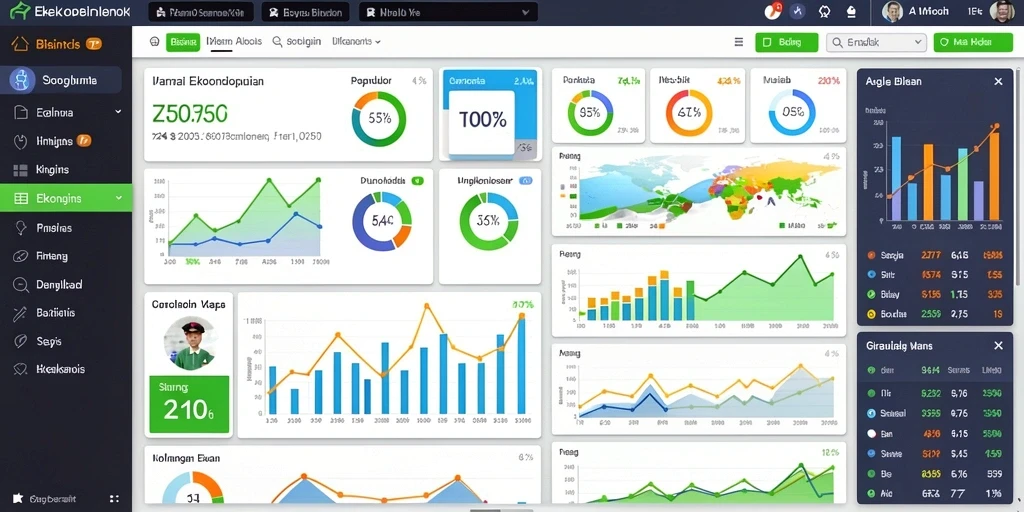This screenshot has width=1024, height=512.
Task: Open the Ulkanents dropdown in toolbar
Action: (x=356, y=41)
